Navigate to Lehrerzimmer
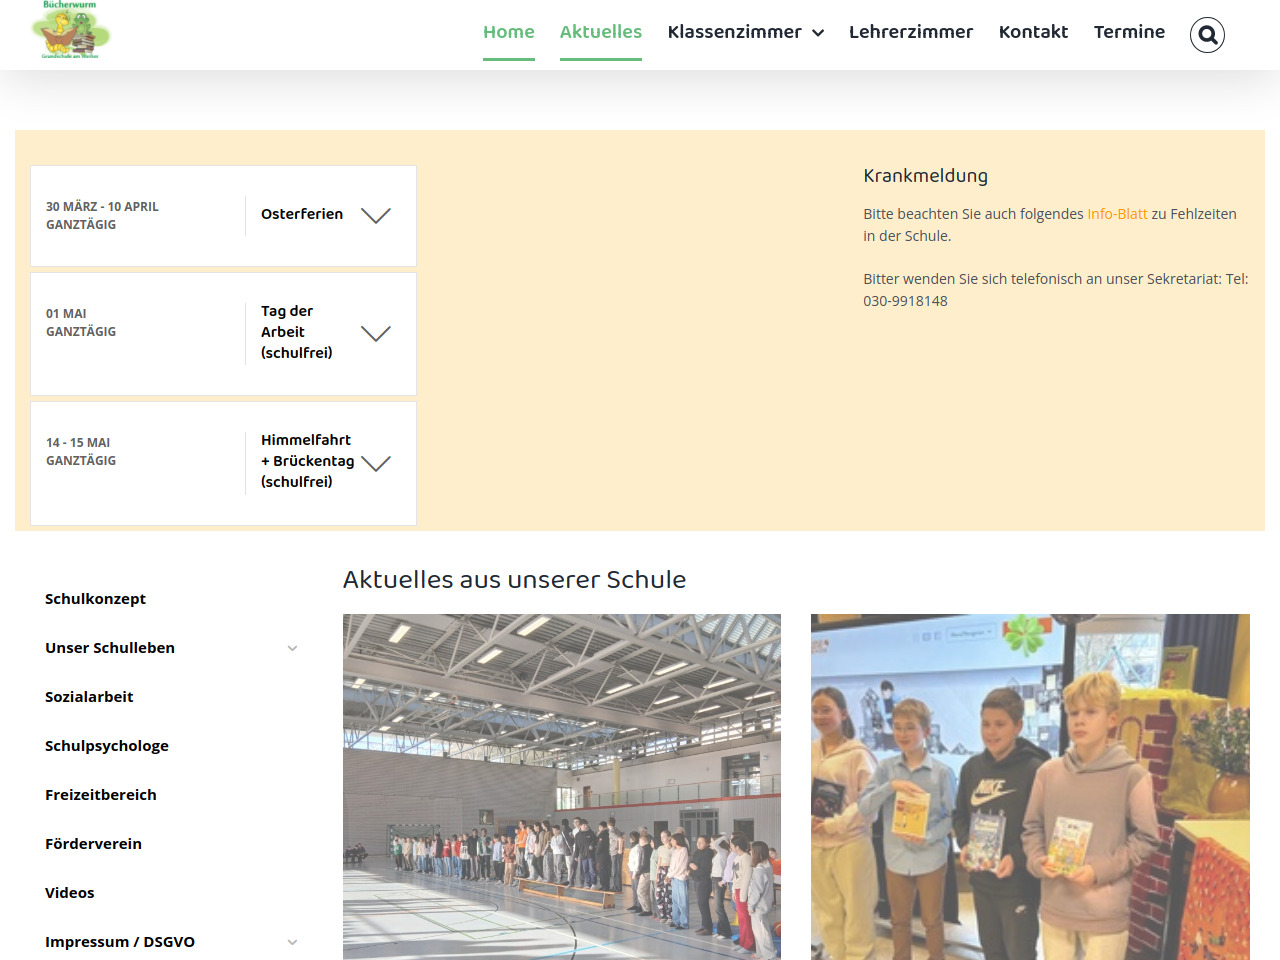The image size is (1280, 960). point(910,32)
